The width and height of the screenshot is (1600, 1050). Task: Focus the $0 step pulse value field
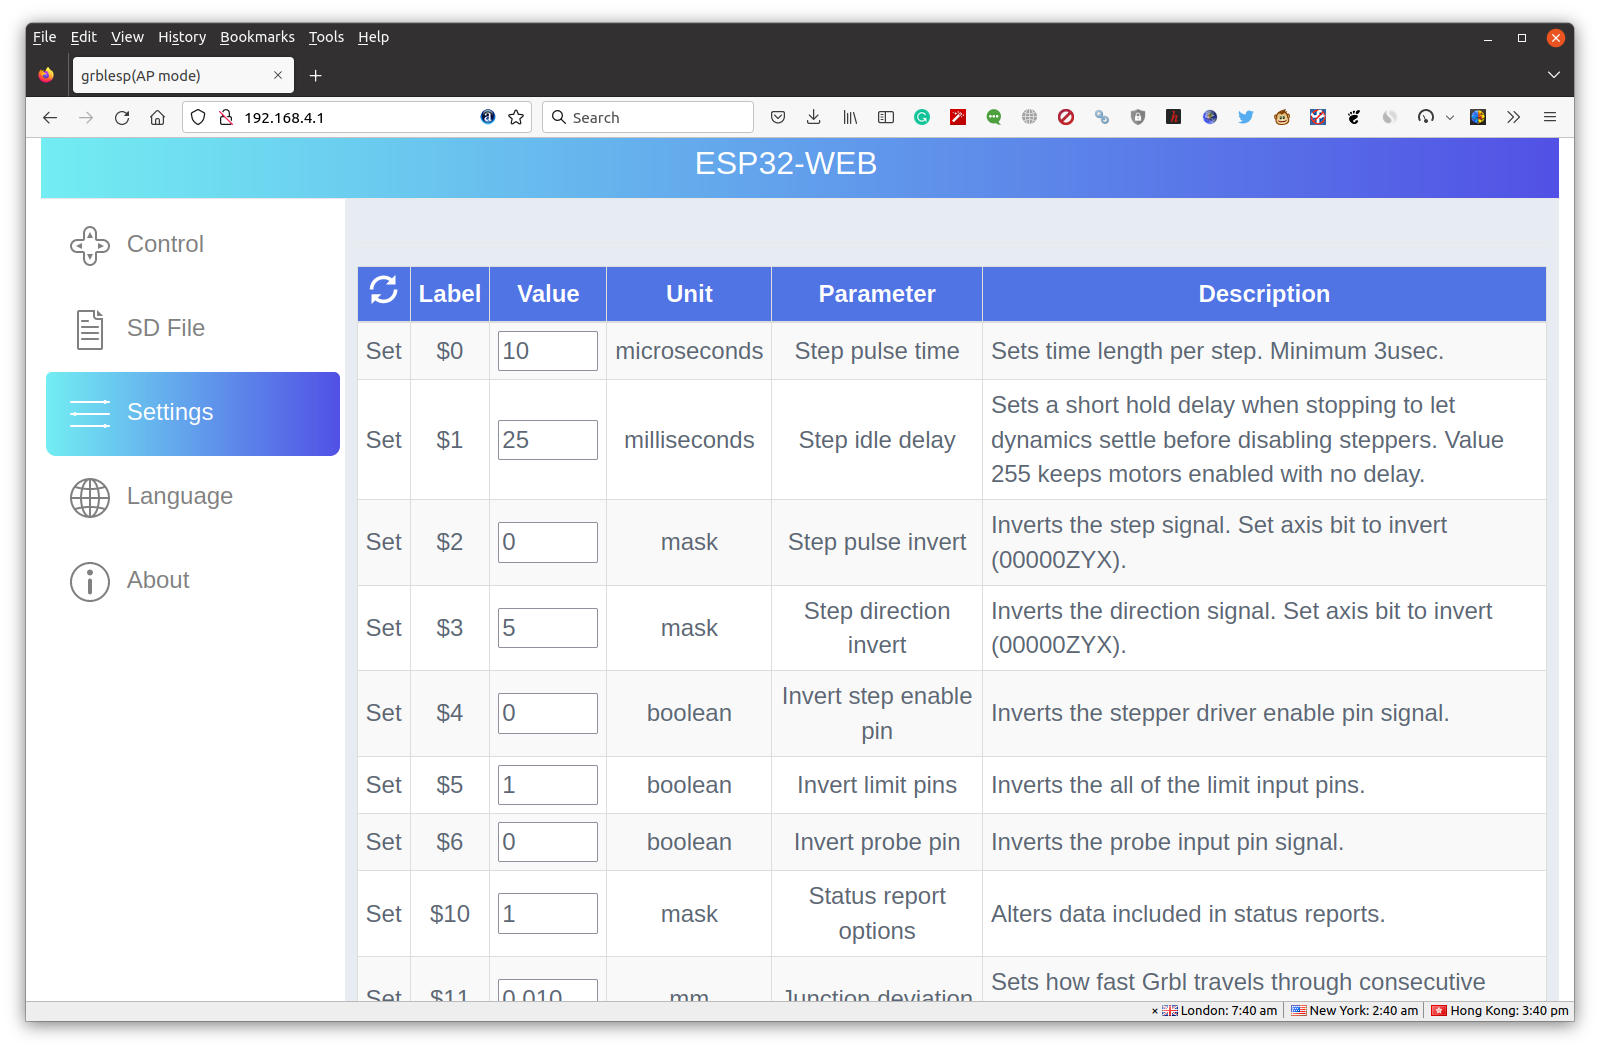pyautogui.click(x=548, y=351)
